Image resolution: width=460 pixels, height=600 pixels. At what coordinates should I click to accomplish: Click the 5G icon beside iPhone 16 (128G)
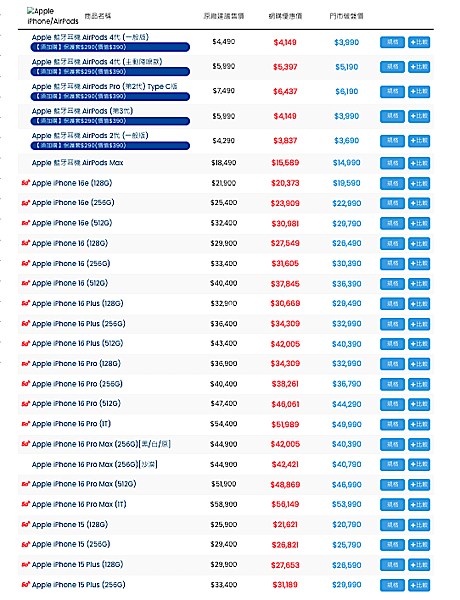coord(26,243)
